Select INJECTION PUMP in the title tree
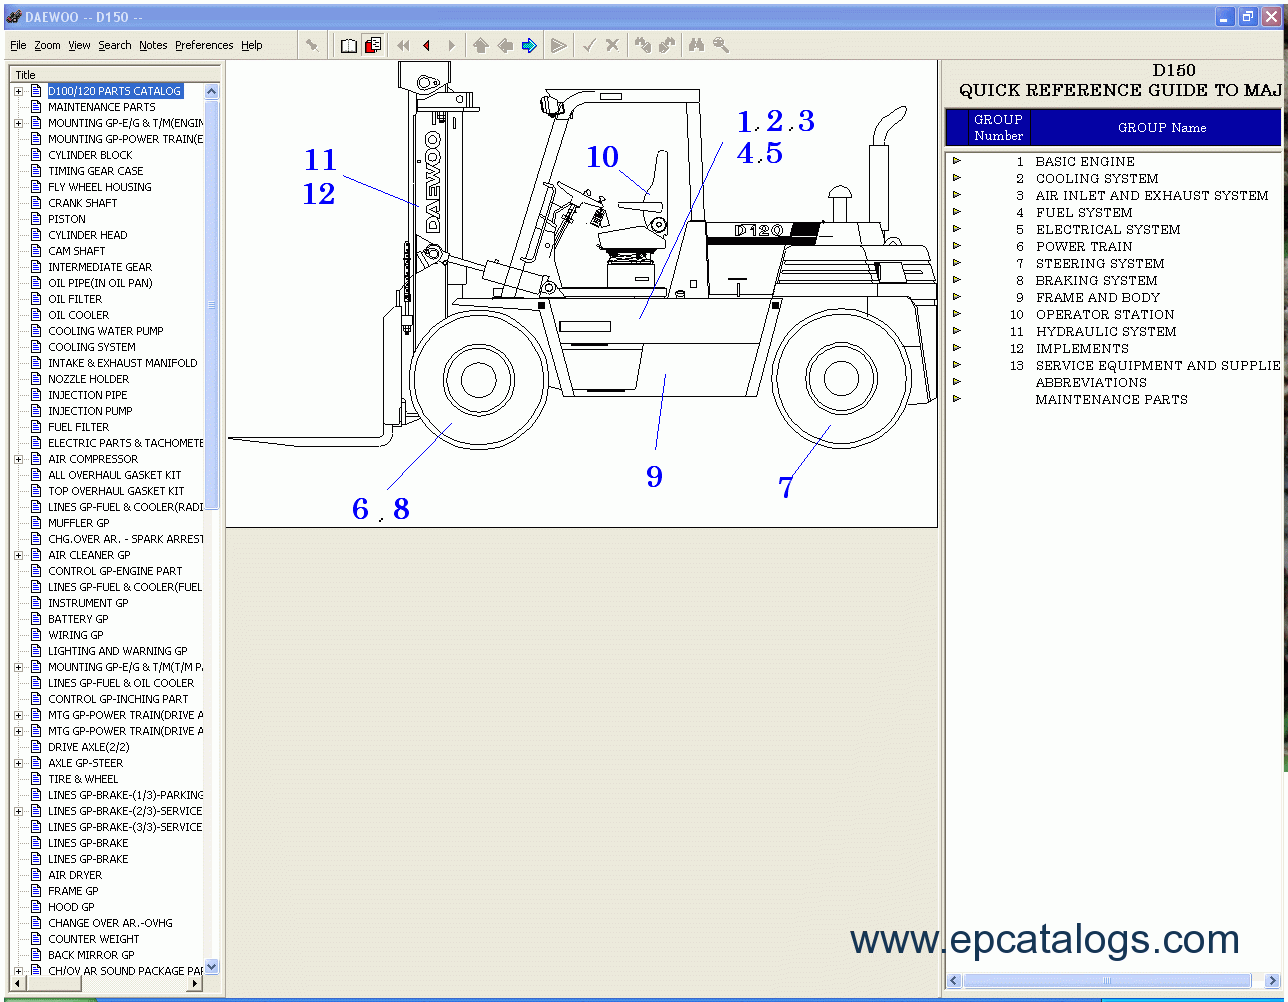The height and width of the screenshot is (1002, 1288). (x=90, y=411)
